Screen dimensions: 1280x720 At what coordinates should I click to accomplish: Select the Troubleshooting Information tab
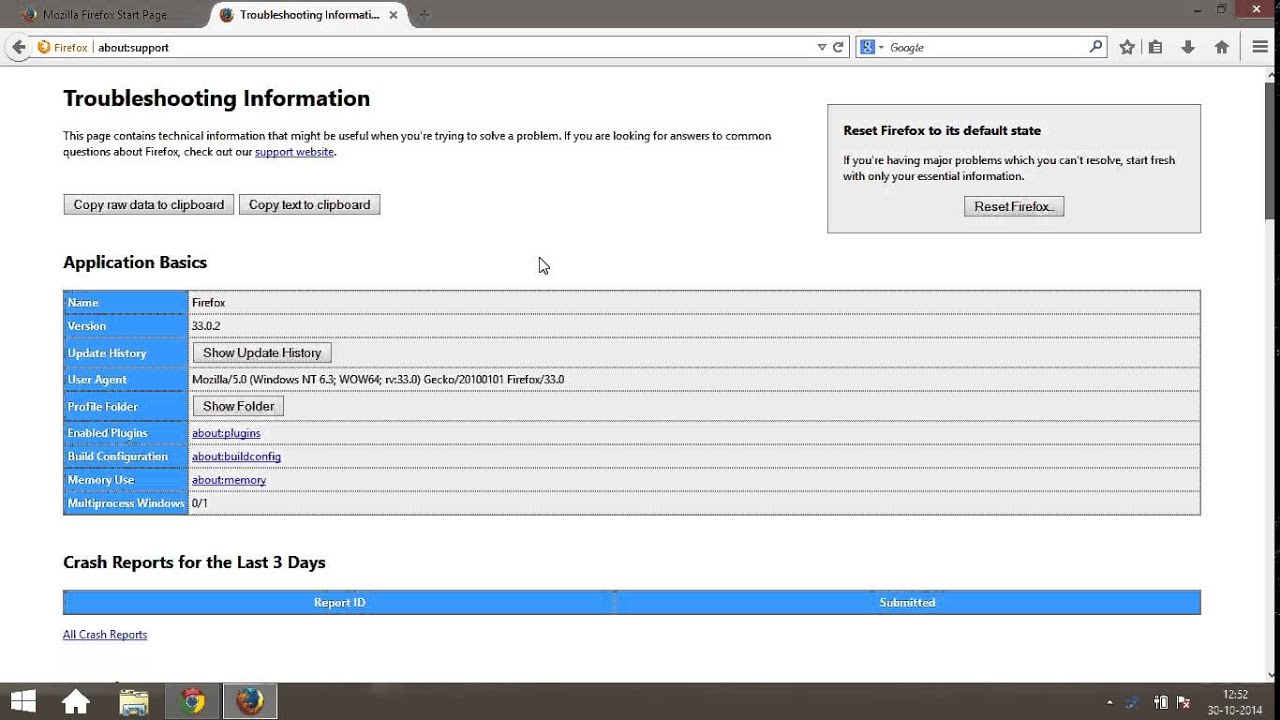click(x=308, y=15)
